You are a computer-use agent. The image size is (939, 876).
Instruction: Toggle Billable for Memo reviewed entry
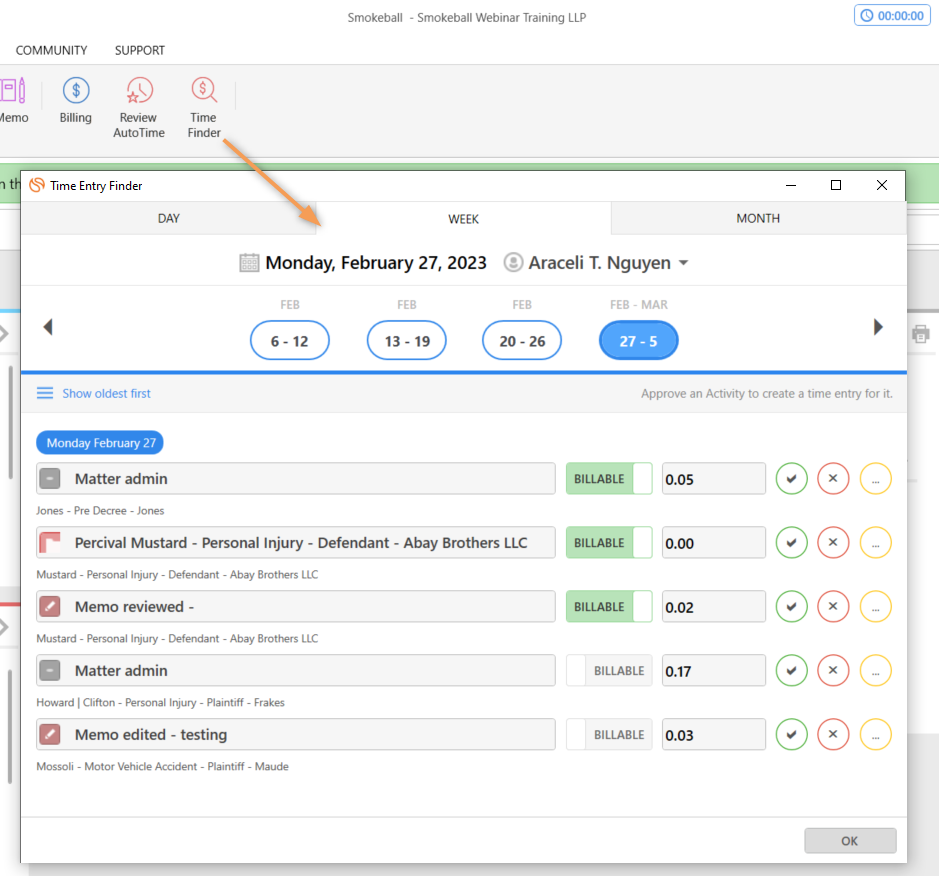[609, 607]
